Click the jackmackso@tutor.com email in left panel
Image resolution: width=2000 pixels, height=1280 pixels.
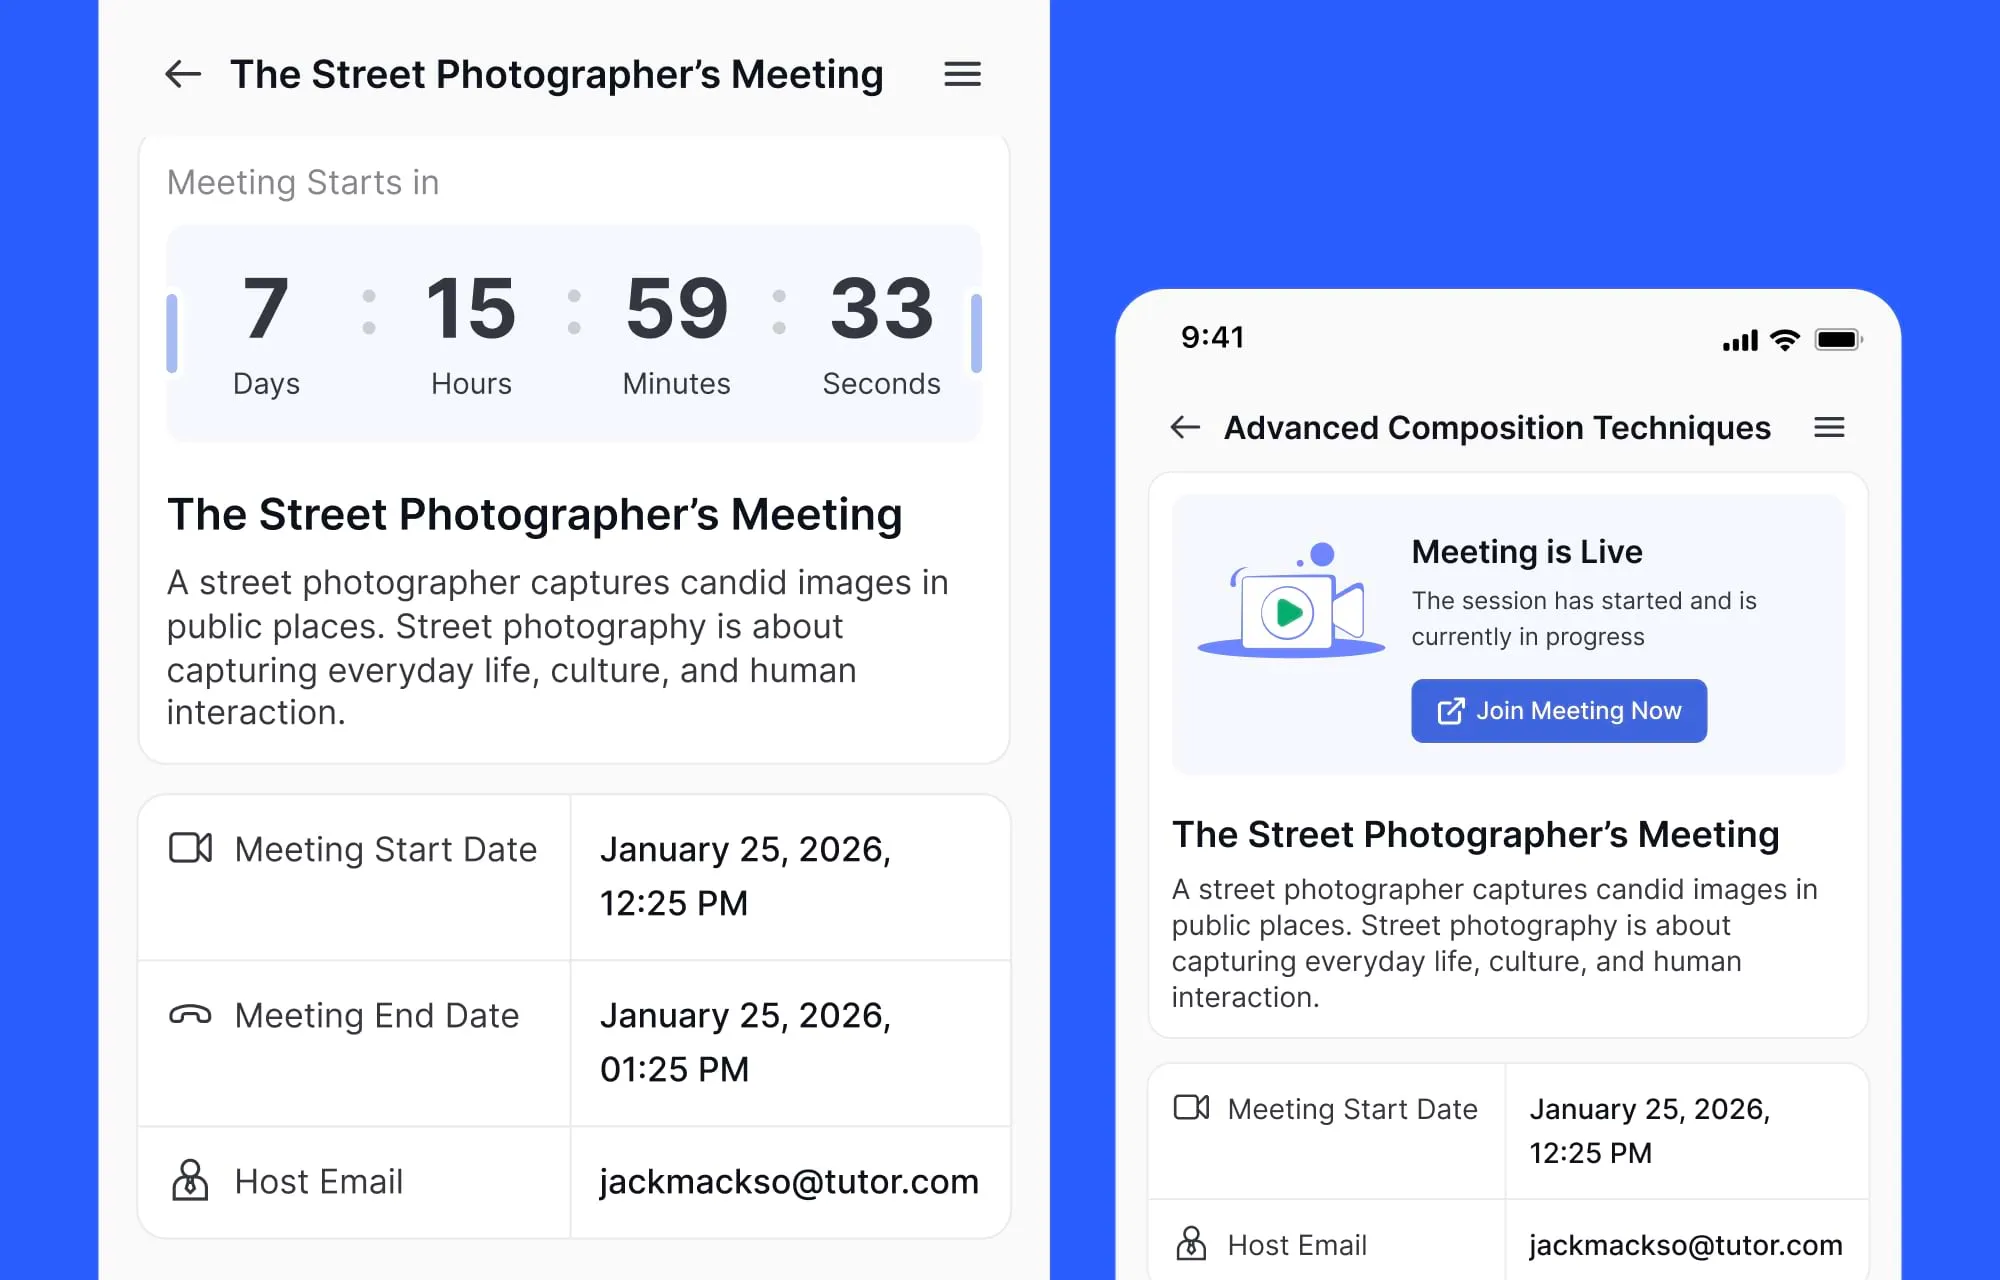(789, 1182)
